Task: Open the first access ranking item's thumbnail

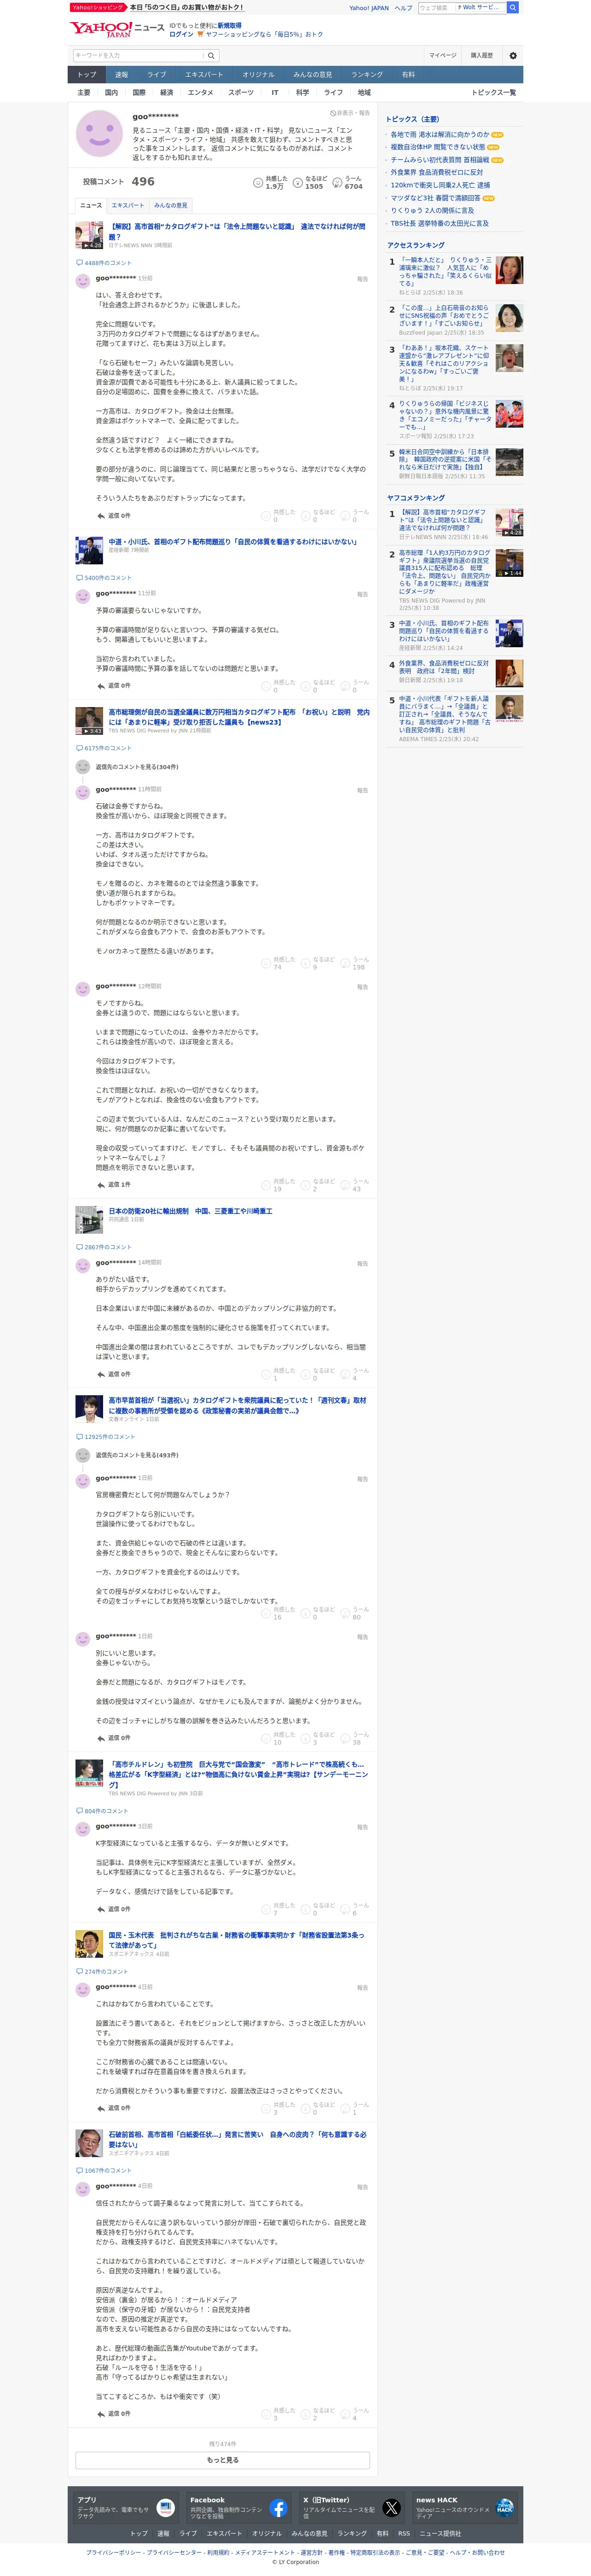Action: pos(509,270)
